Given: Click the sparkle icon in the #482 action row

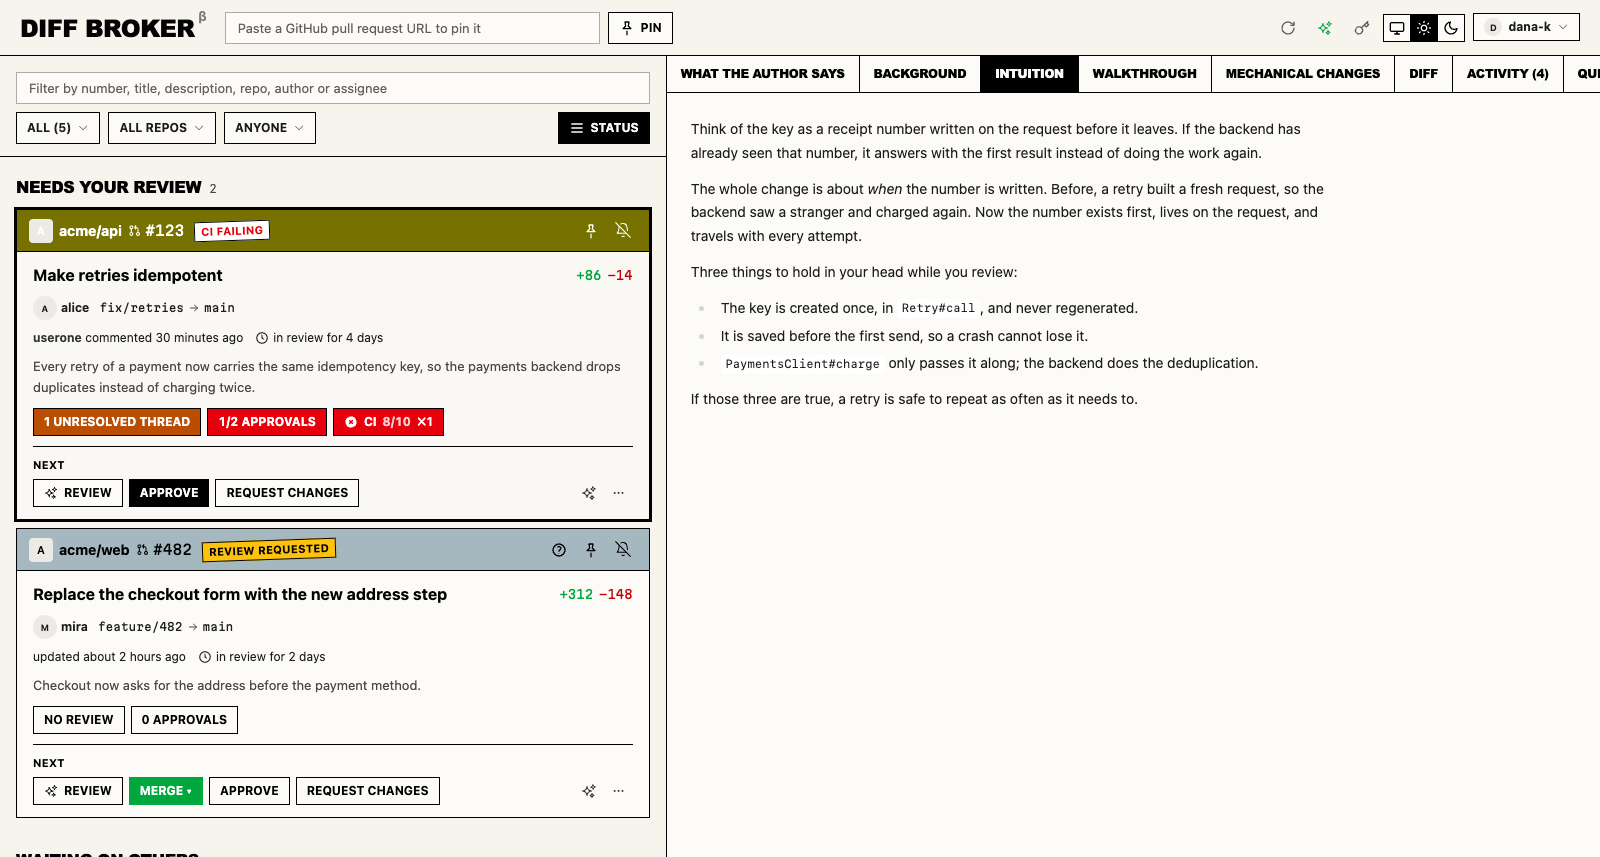Looking at the screenshot, I should [x=589, y=791].
